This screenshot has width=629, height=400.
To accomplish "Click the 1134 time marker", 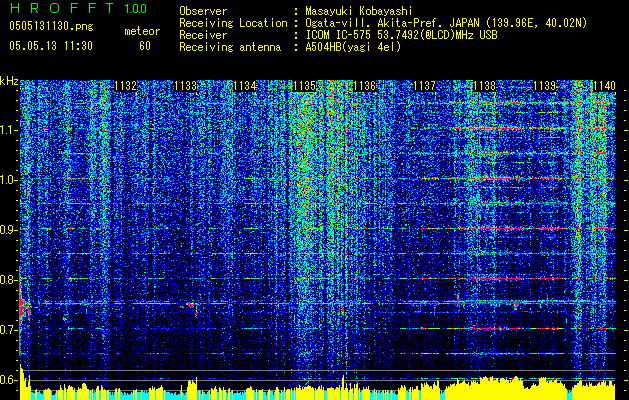I will (245, 86).
